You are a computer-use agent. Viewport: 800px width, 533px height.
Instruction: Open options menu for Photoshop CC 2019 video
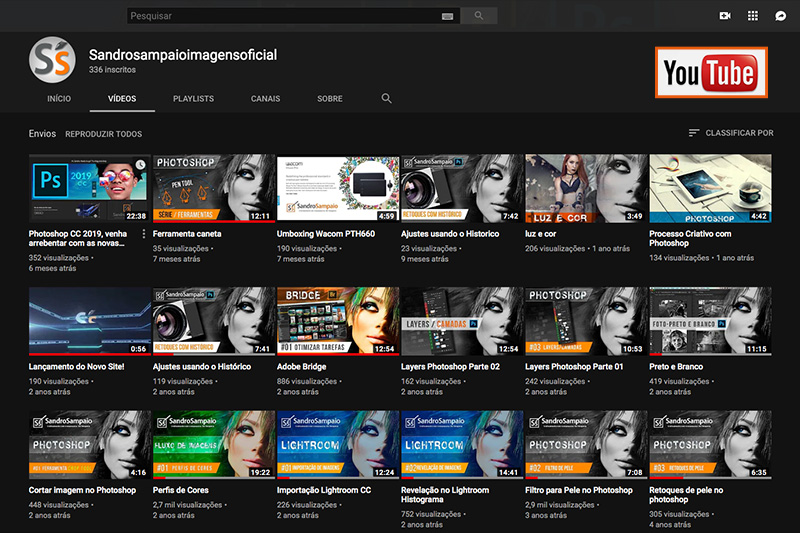click(x=143, y=234)
